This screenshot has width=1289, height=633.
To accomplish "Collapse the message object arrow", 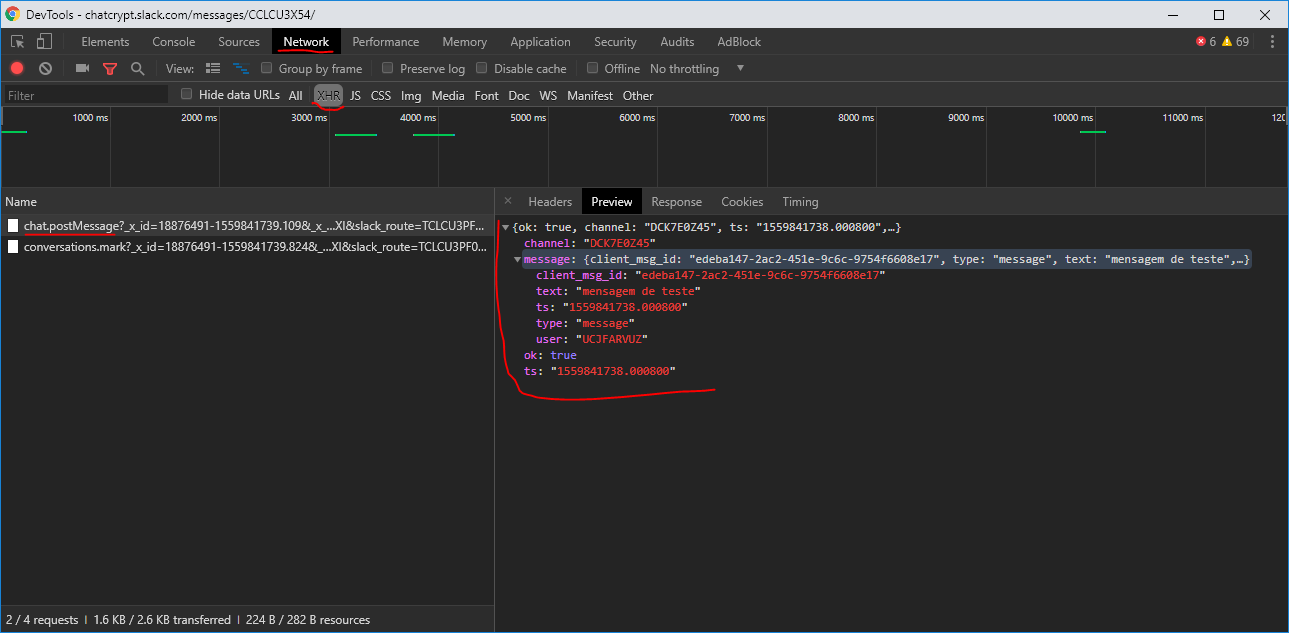I will point(517,260).
